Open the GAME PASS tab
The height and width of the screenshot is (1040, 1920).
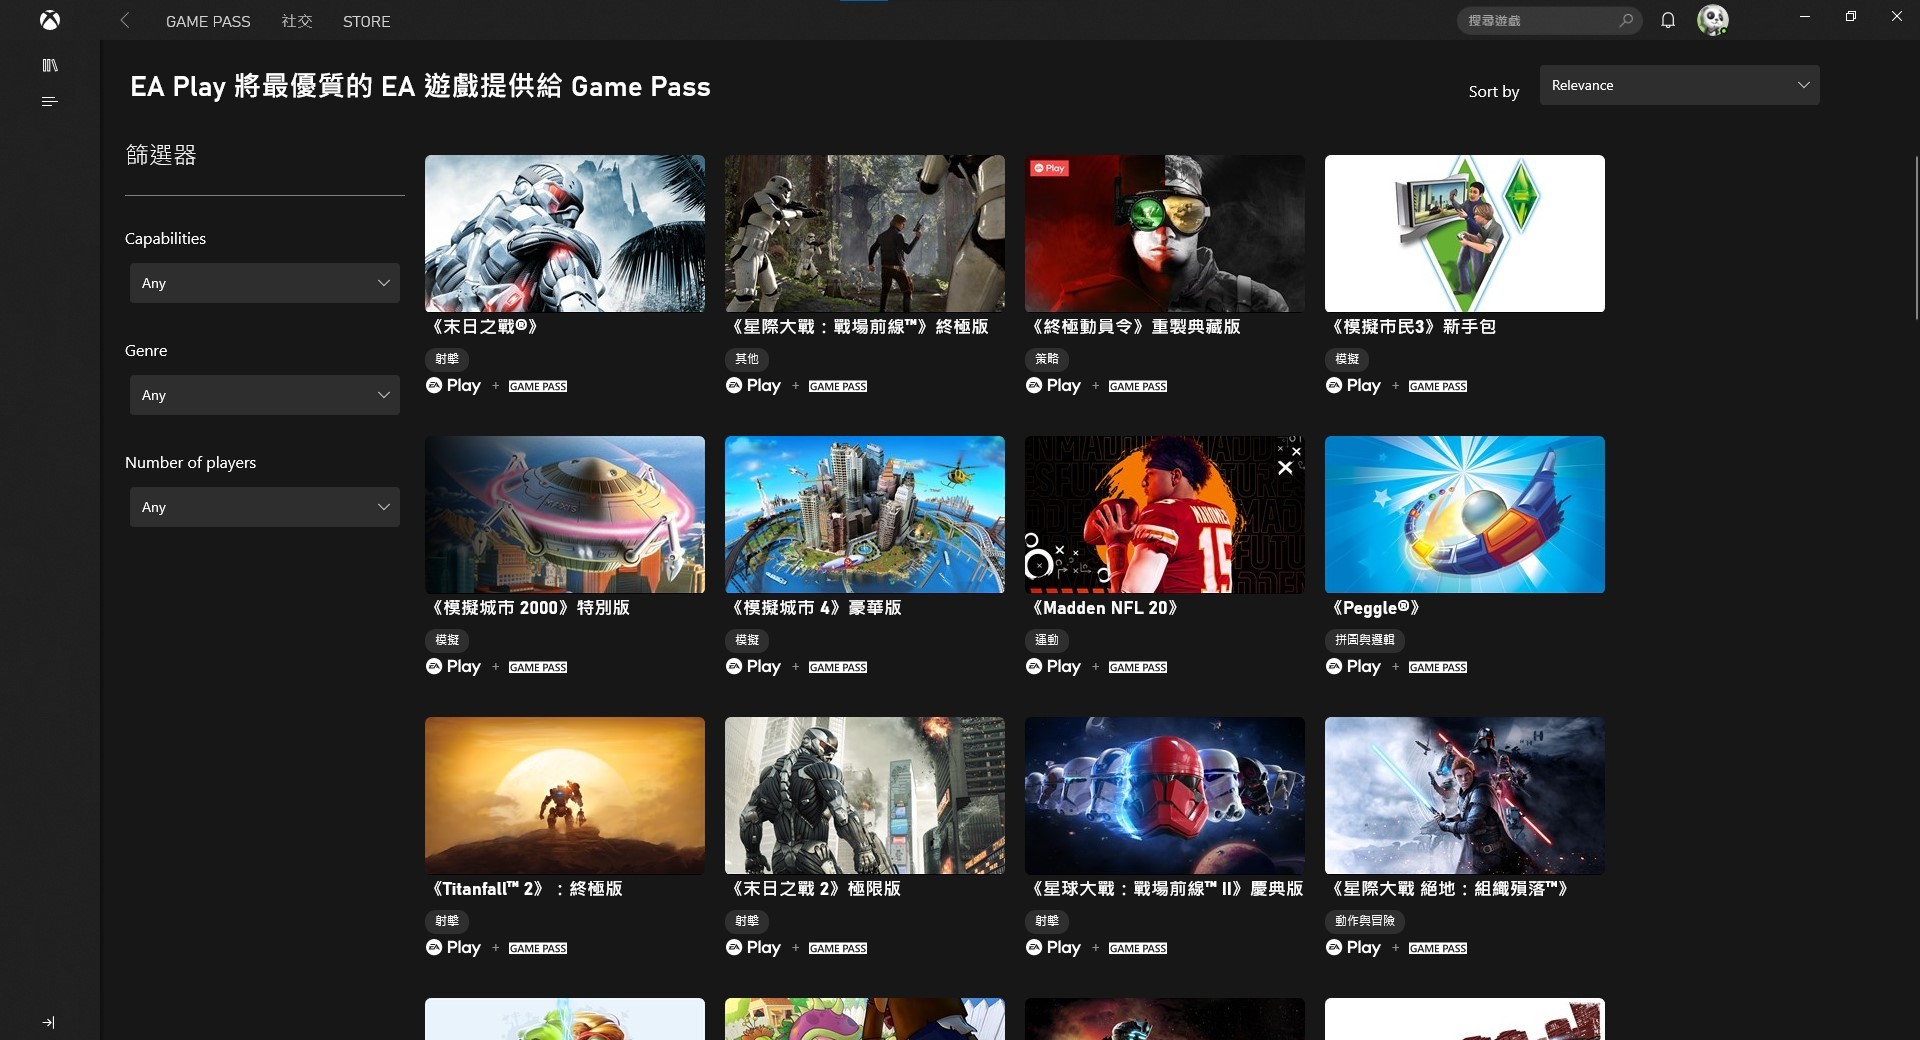coord(208,21)
